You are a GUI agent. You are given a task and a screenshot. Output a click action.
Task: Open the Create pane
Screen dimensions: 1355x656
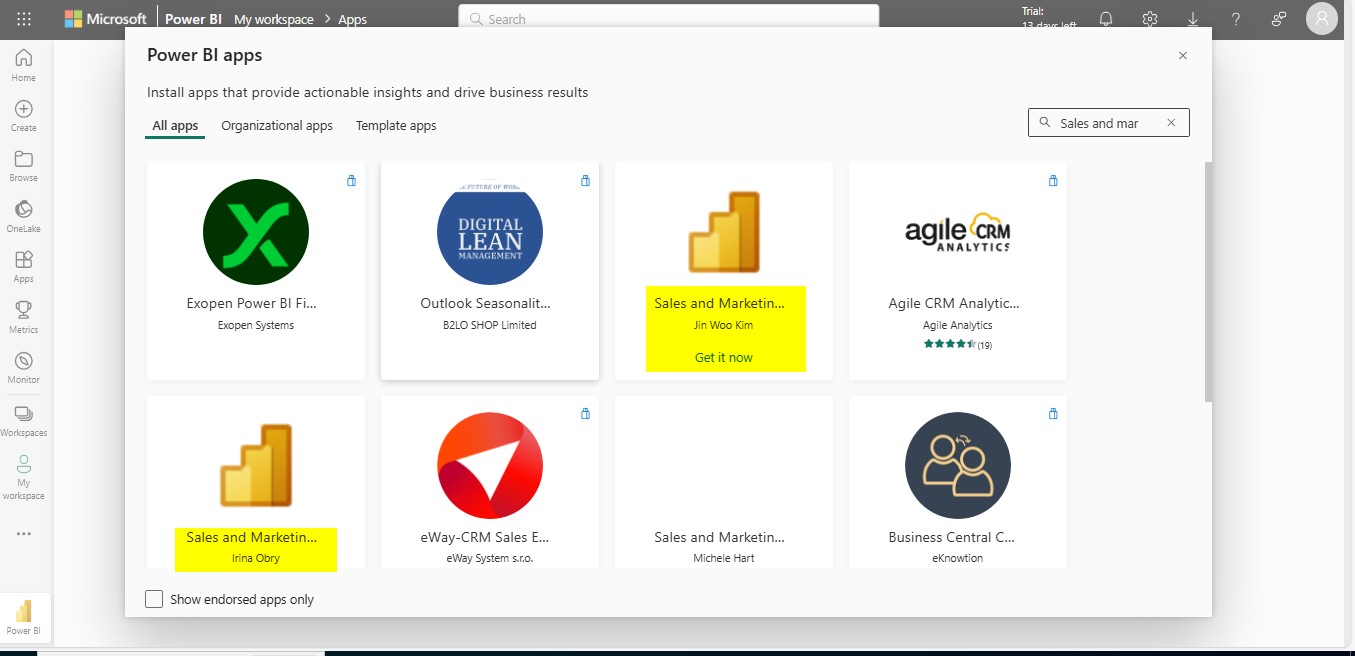point(23,116)
